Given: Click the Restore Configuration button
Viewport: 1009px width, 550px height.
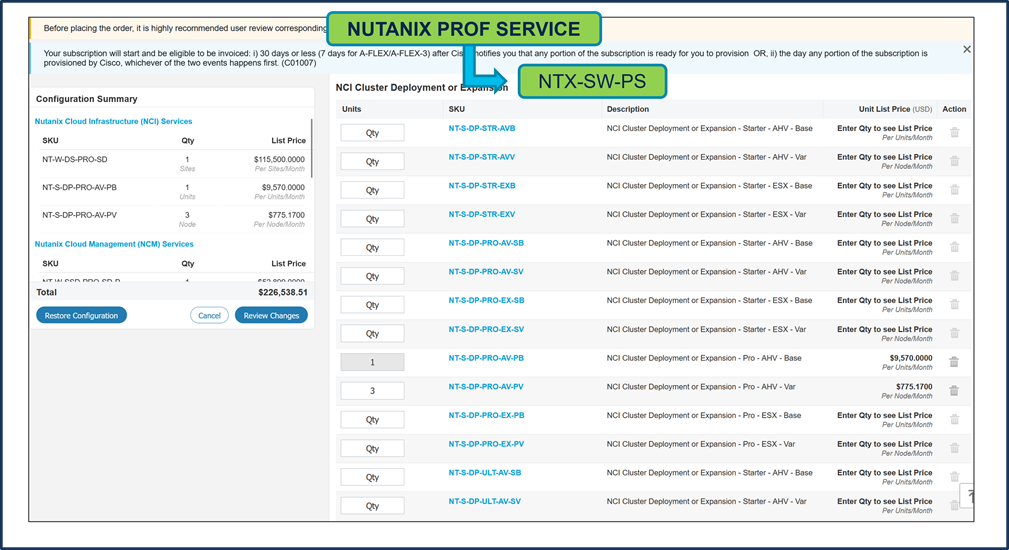Looking at the screenshot, I should 81,315.
